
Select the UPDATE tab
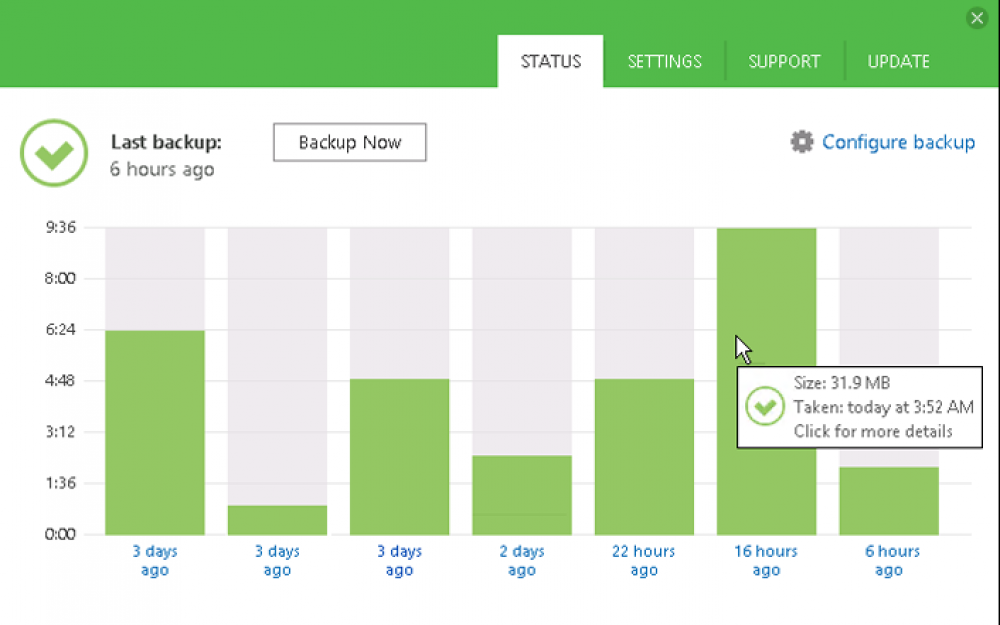click(898, 61)
